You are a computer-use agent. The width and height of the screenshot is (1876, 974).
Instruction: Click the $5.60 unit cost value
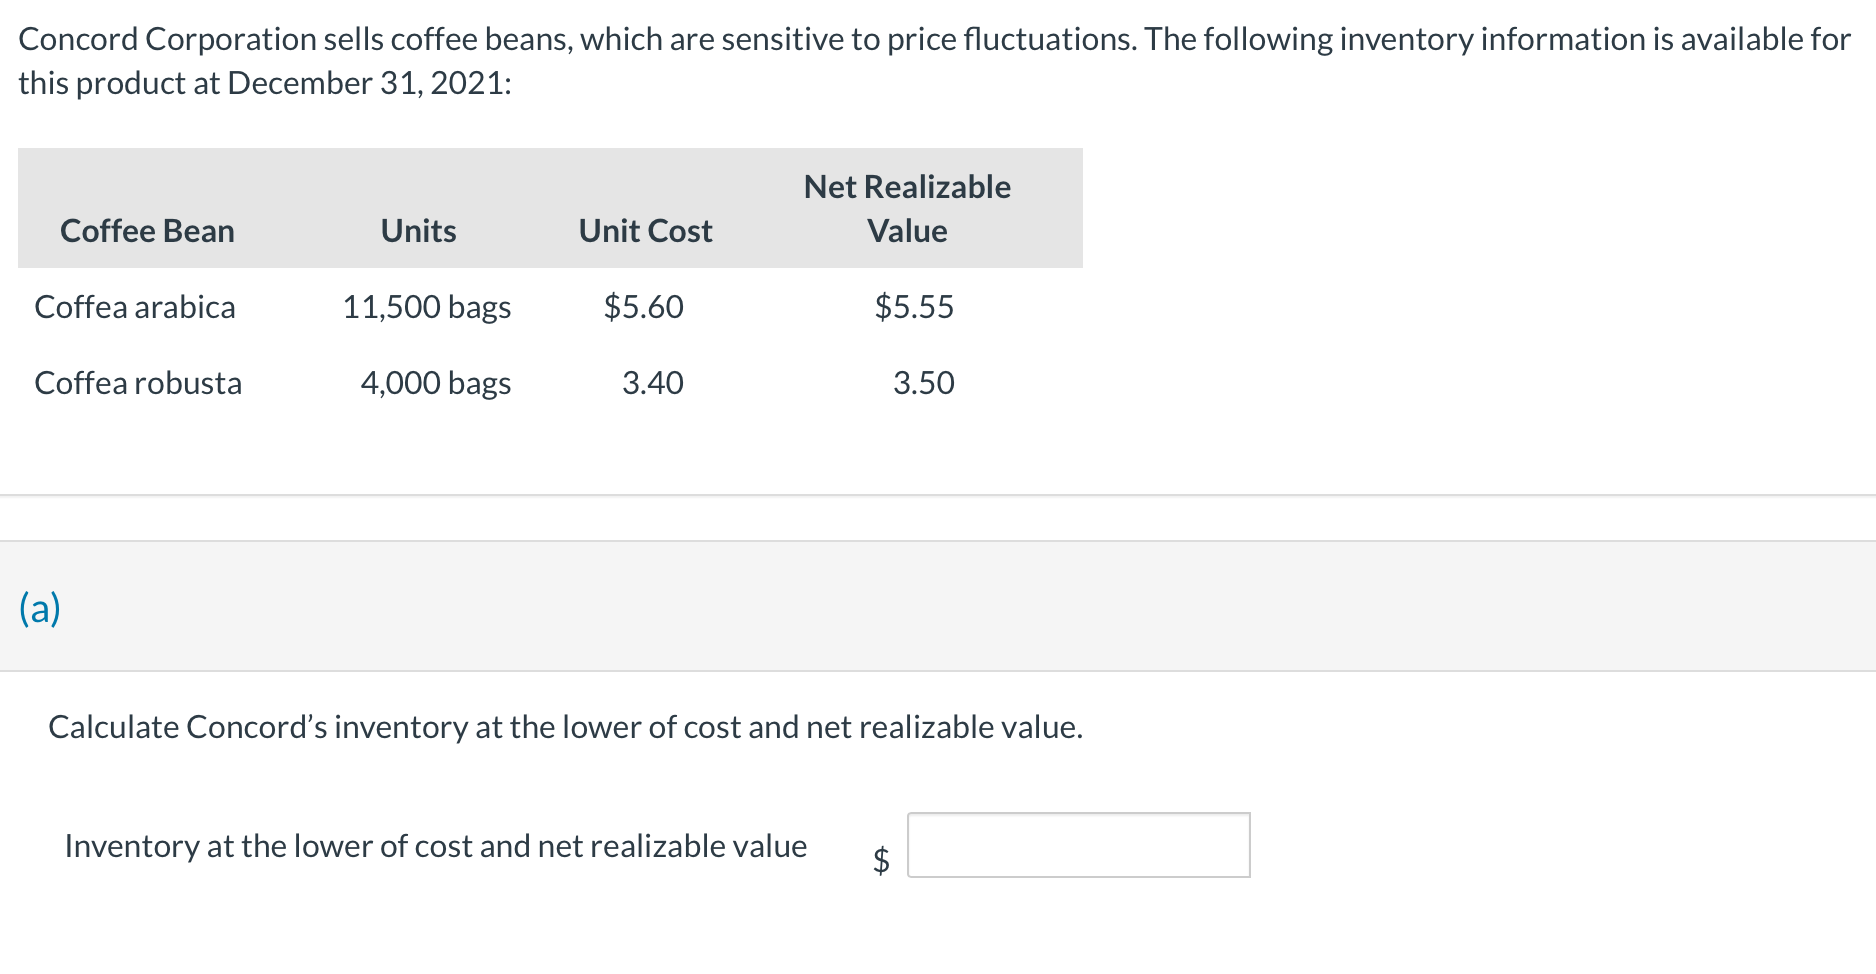pyautogui.click(x=643, y=307)
